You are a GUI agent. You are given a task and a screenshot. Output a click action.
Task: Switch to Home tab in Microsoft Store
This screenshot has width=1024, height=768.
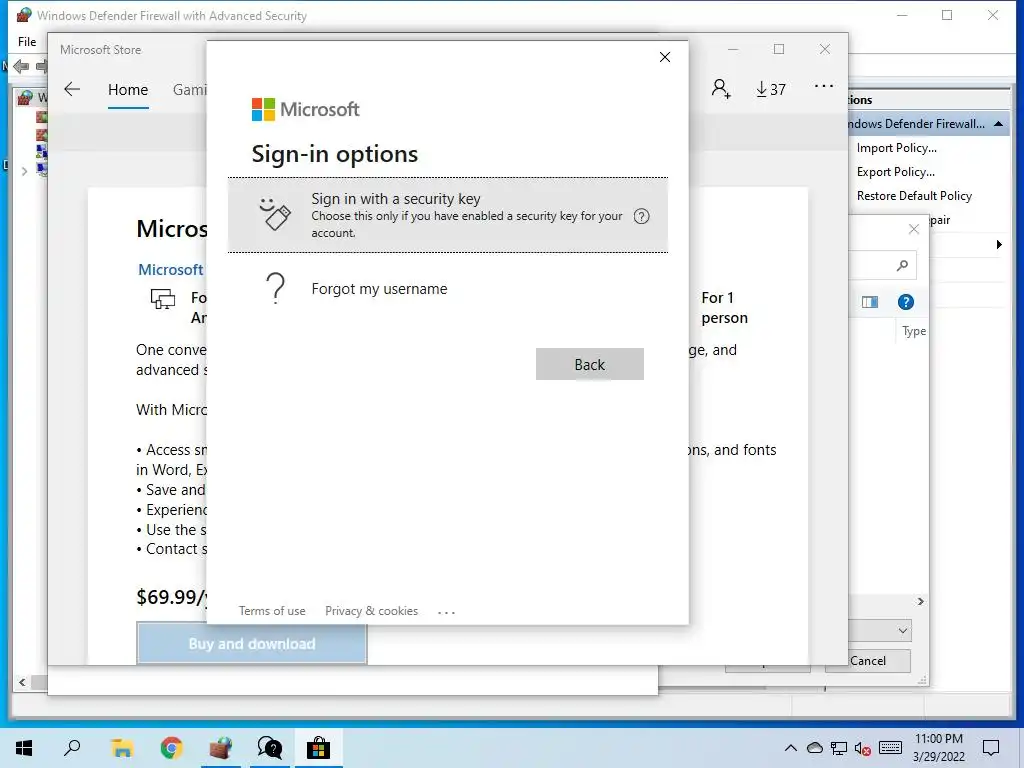(x=128, y=89)
